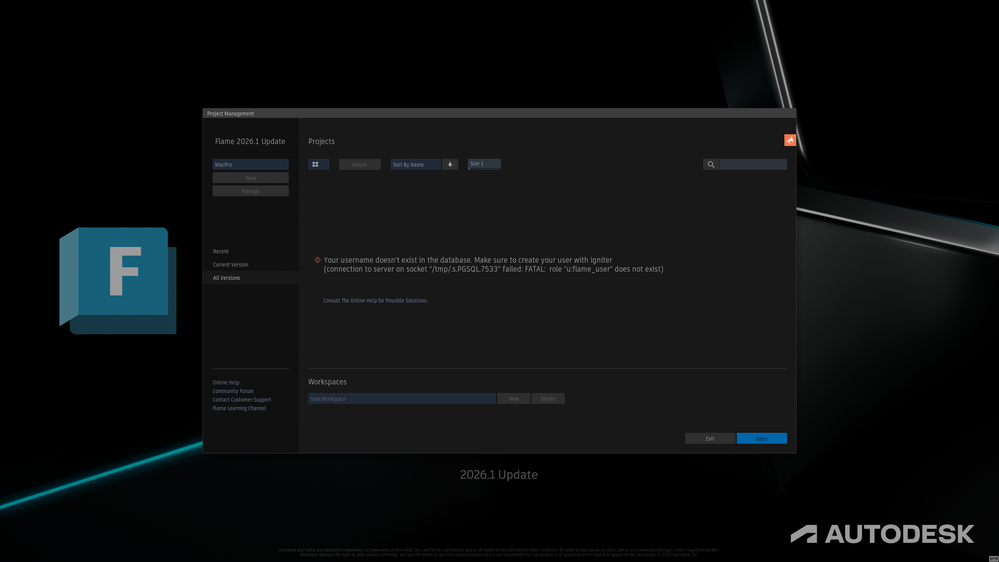999x562 pixels.
Task: Click the sort direction arrow icon
Action: (450, 164)
